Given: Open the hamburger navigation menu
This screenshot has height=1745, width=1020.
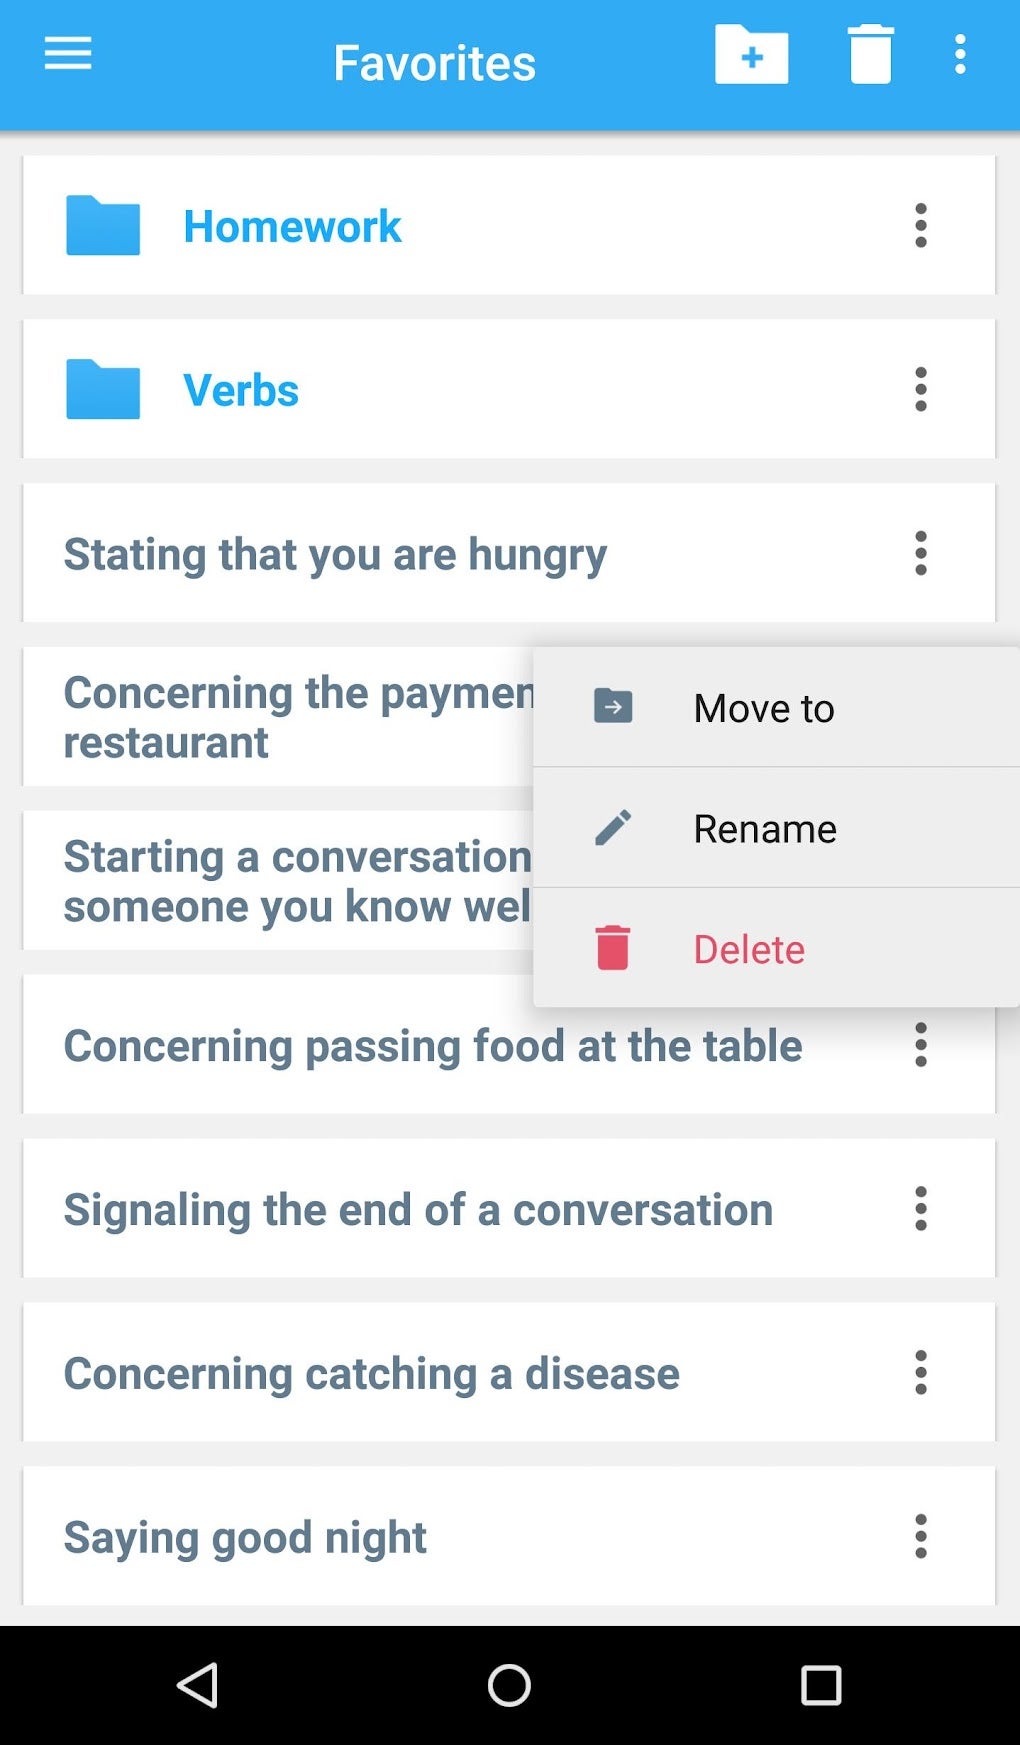Looking at the screenshot, I should tap(68, 54).
